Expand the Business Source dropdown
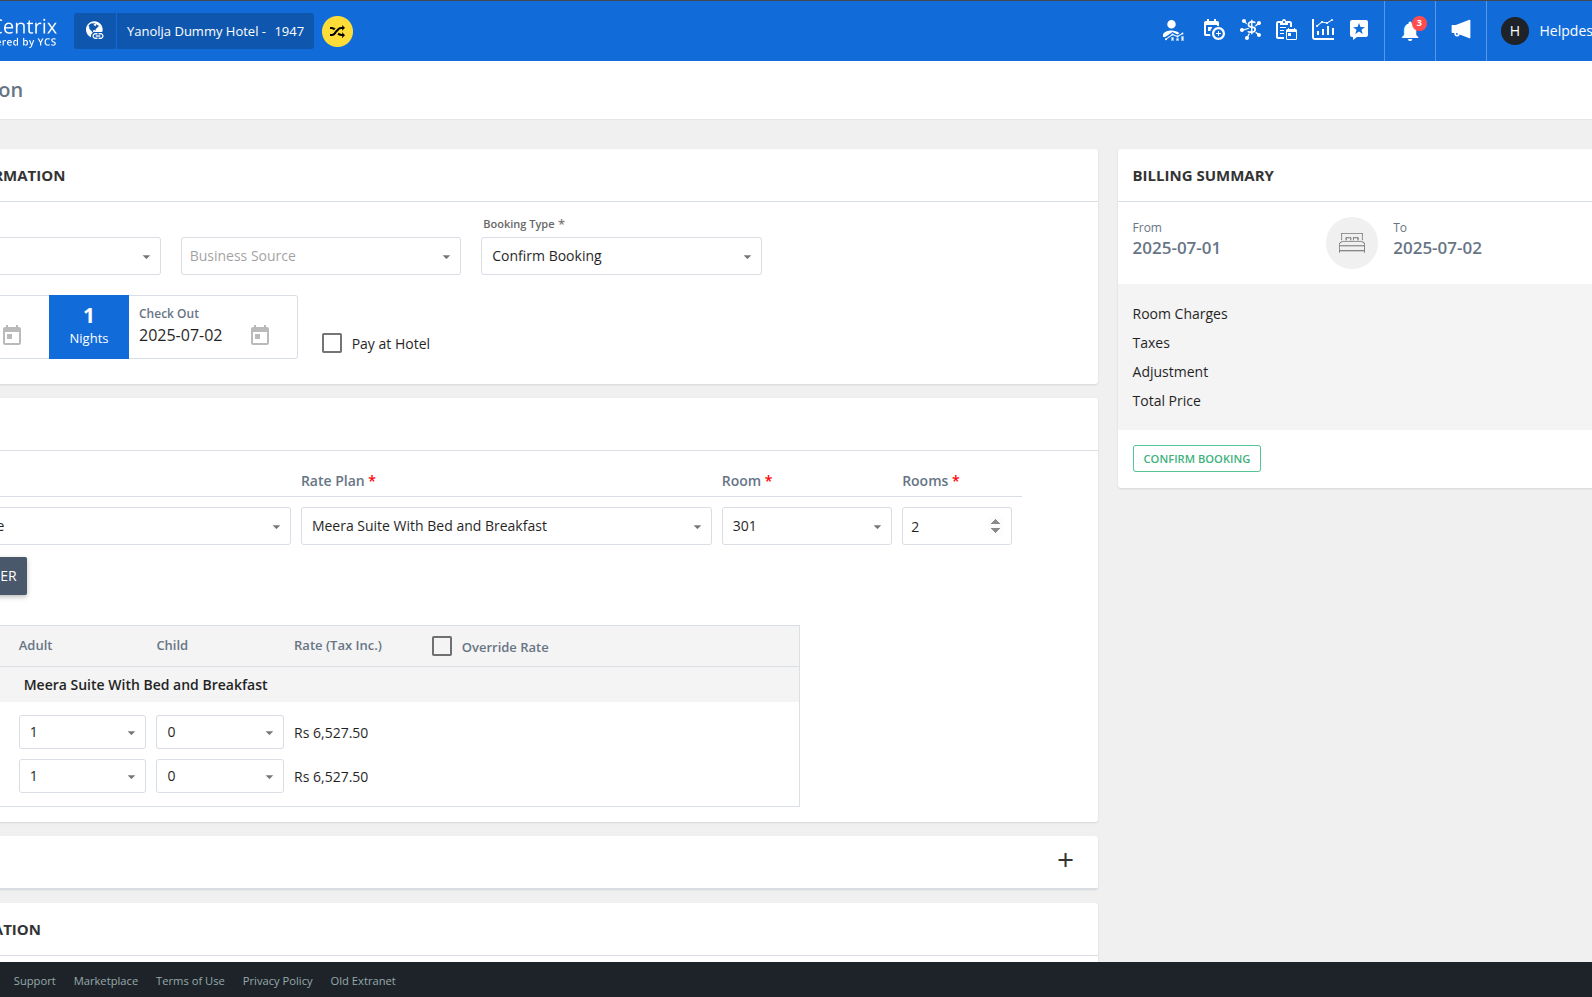Screen dimensions: 1592x997 pyautogui.click(x=320, y=256)
